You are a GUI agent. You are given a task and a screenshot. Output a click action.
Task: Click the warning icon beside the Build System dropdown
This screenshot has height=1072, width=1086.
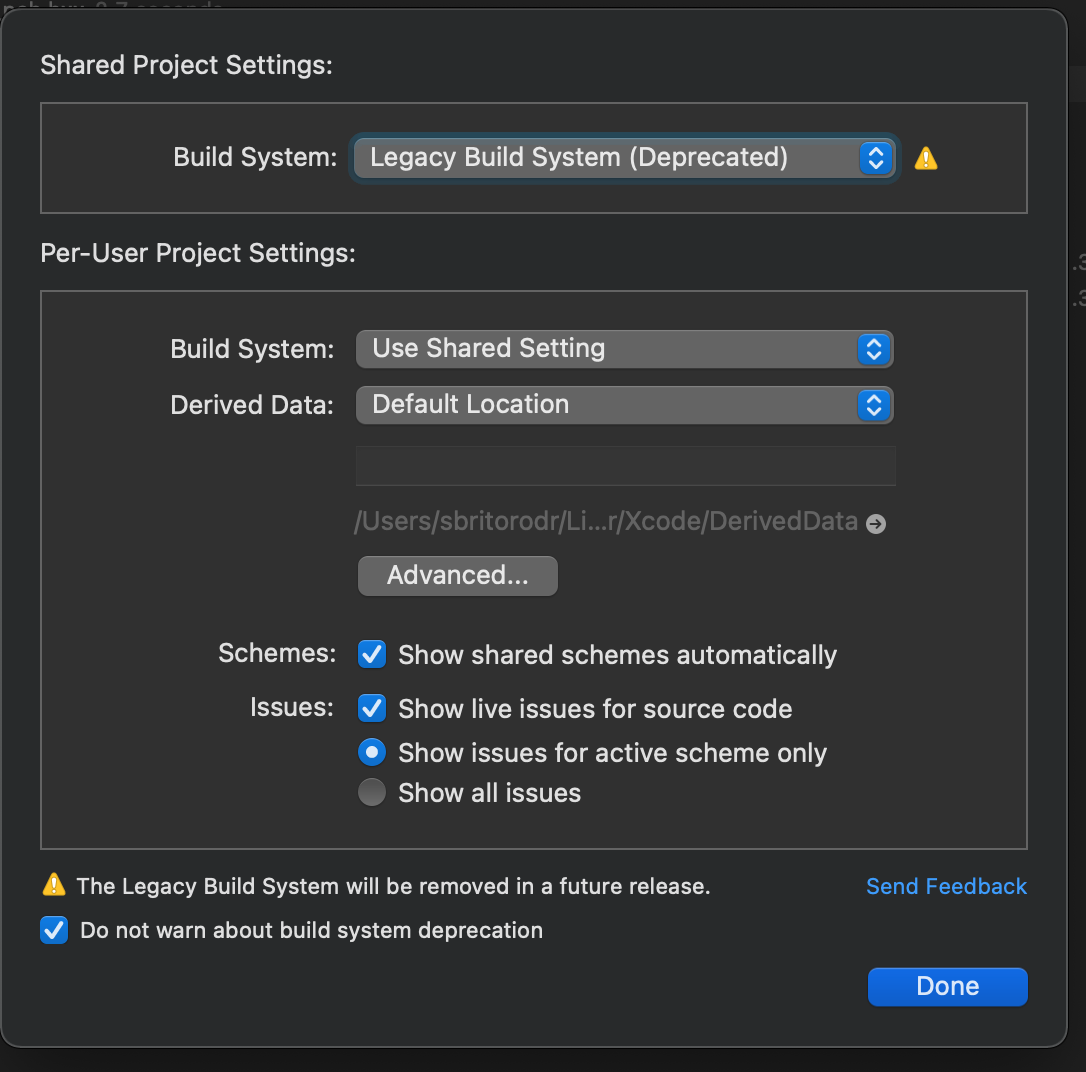[x=925, y=157]
